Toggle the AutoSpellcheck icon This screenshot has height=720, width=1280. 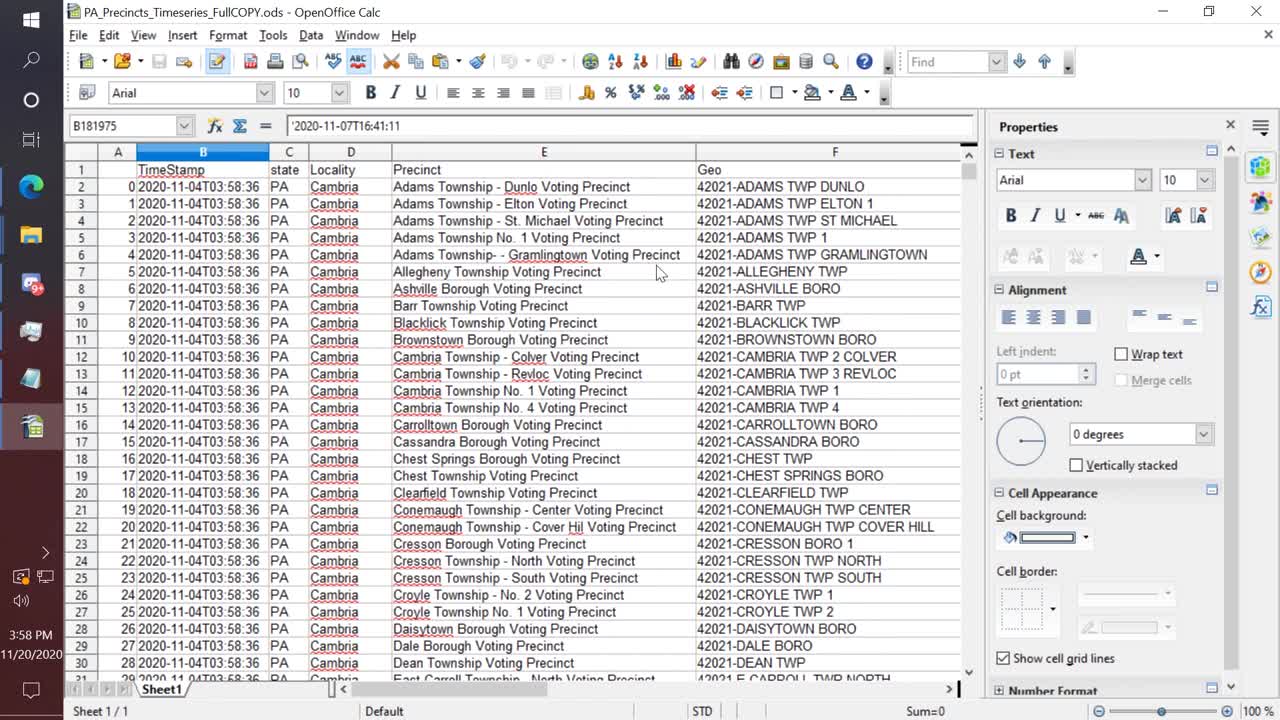(357, 62)
